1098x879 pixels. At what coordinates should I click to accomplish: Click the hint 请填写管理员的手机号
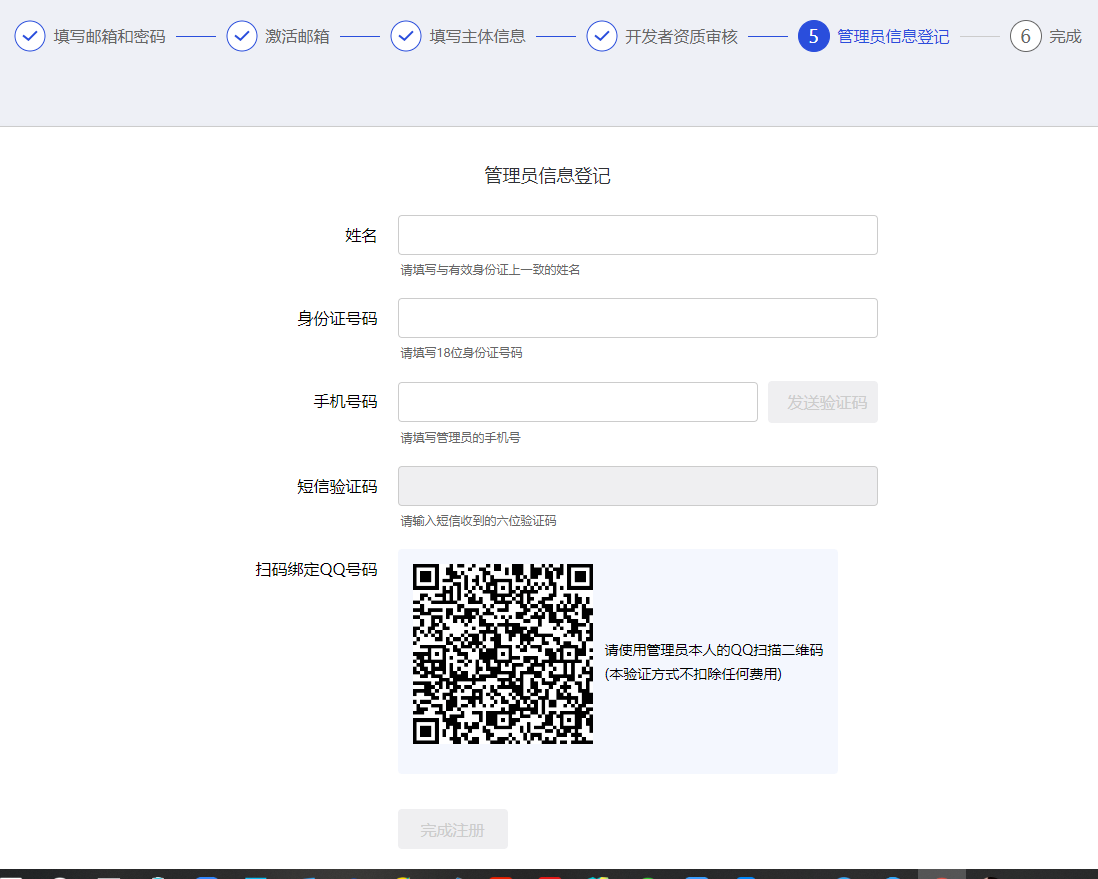coord(460,438)
